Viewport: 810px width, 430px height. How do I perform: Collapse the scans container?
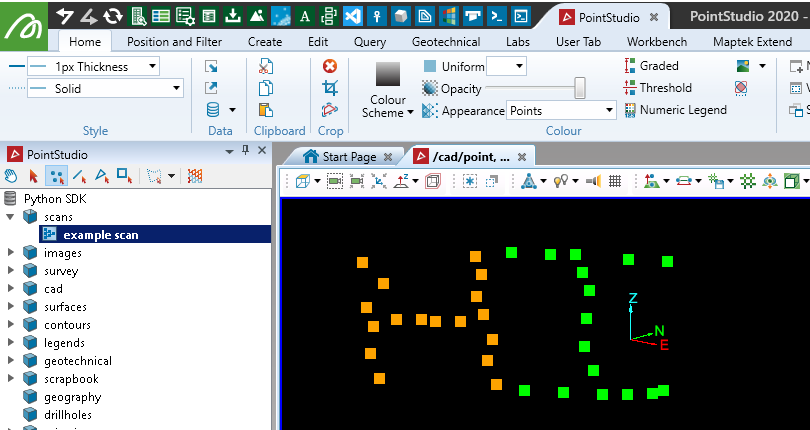(10, 217)
